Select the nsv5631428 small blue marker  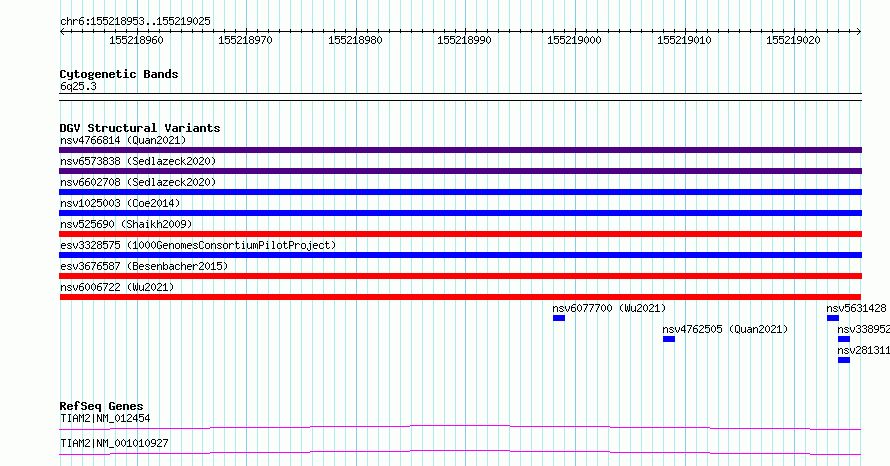pyautogui.click(x=833, y=318)
